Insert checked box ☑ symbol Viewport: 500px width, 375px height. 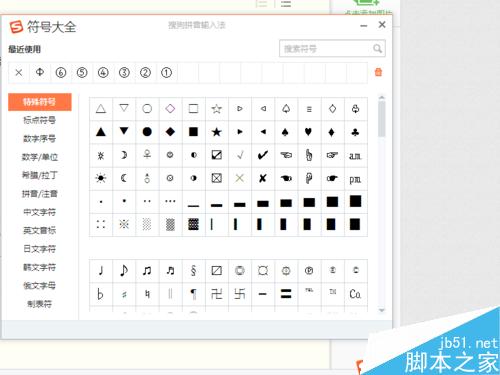coord(217,155)
